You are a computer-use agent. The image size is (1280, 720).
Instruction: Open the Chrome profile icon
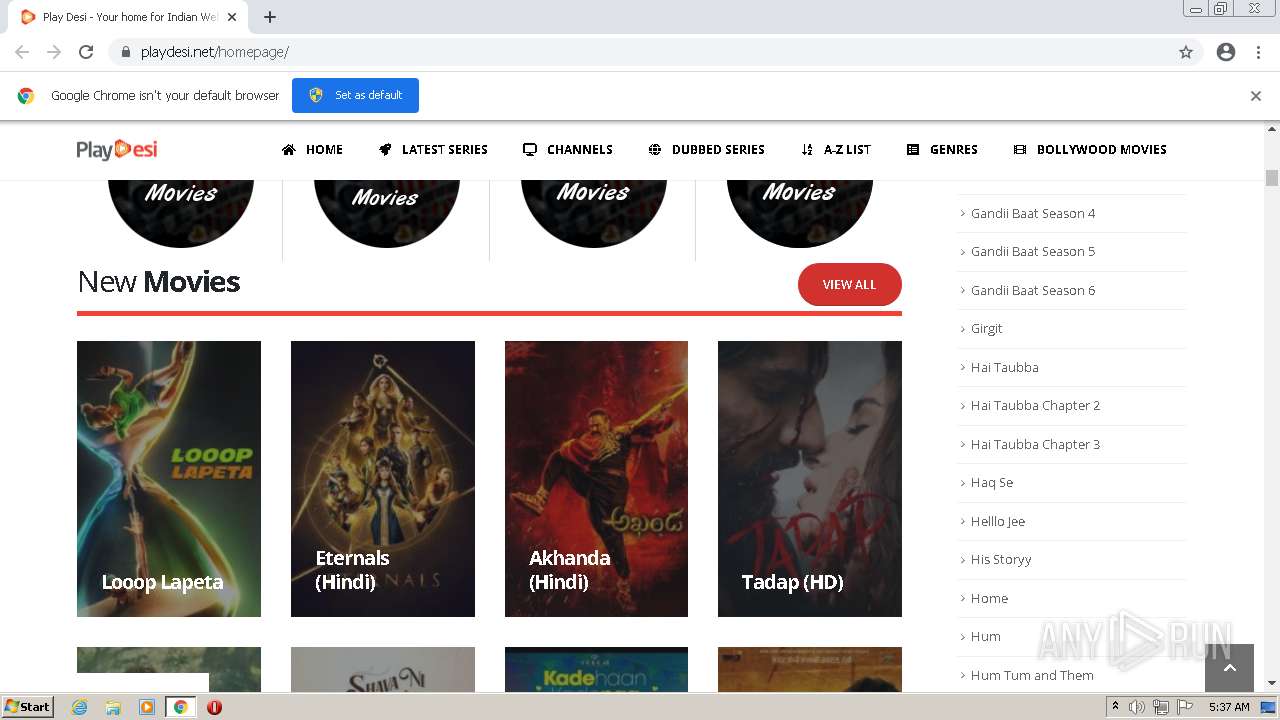(x=1226, y=52)
